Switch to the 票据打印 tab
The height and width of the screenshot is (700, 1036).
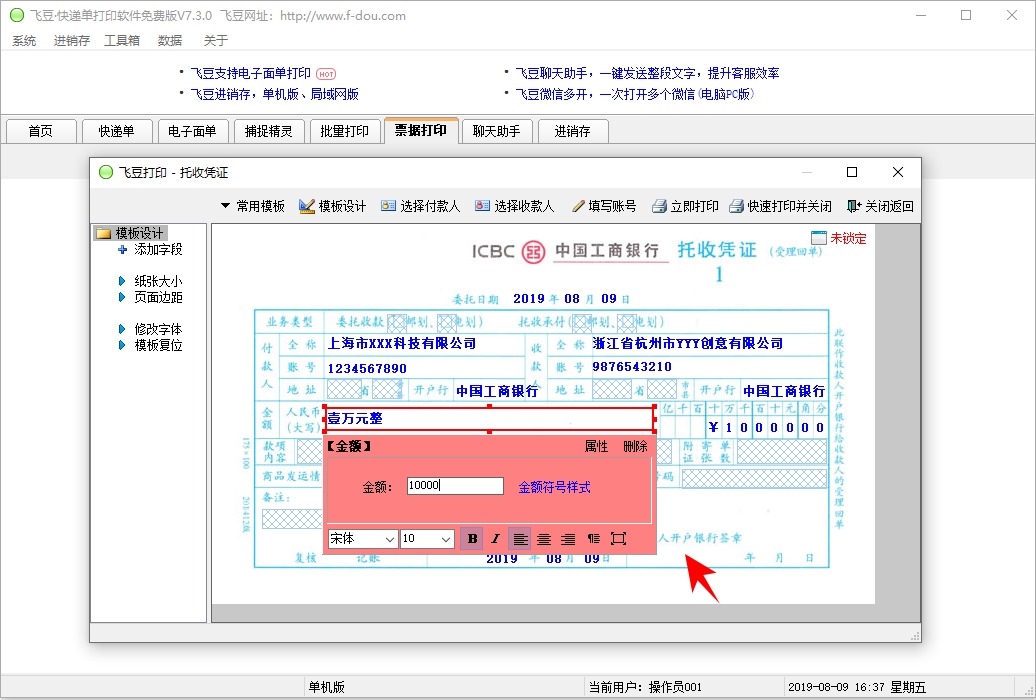(x=421, y=130)
